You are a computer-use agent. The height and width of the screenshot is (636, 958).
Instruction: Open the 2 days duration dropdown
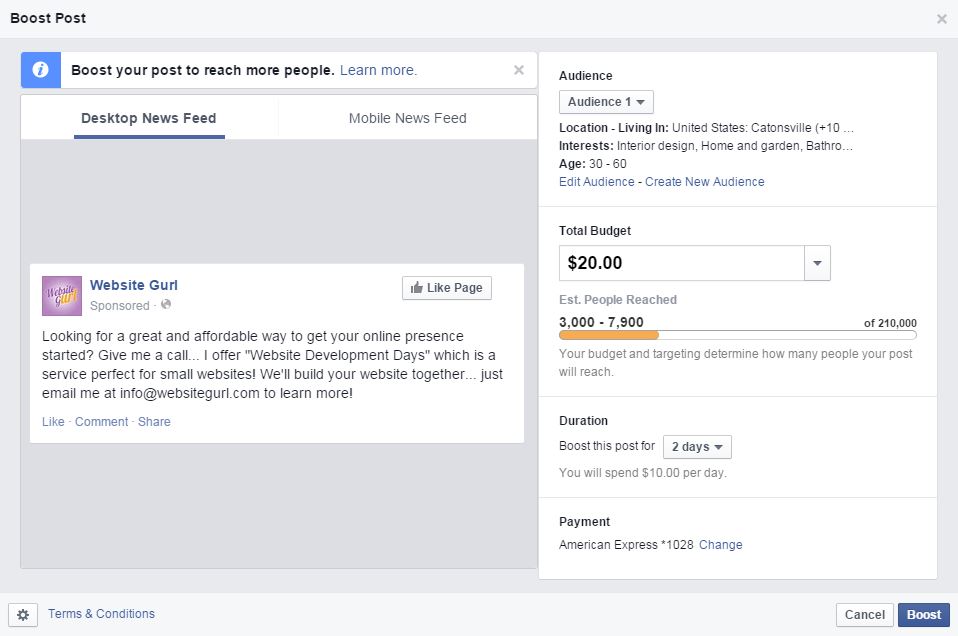click(697, 447)
